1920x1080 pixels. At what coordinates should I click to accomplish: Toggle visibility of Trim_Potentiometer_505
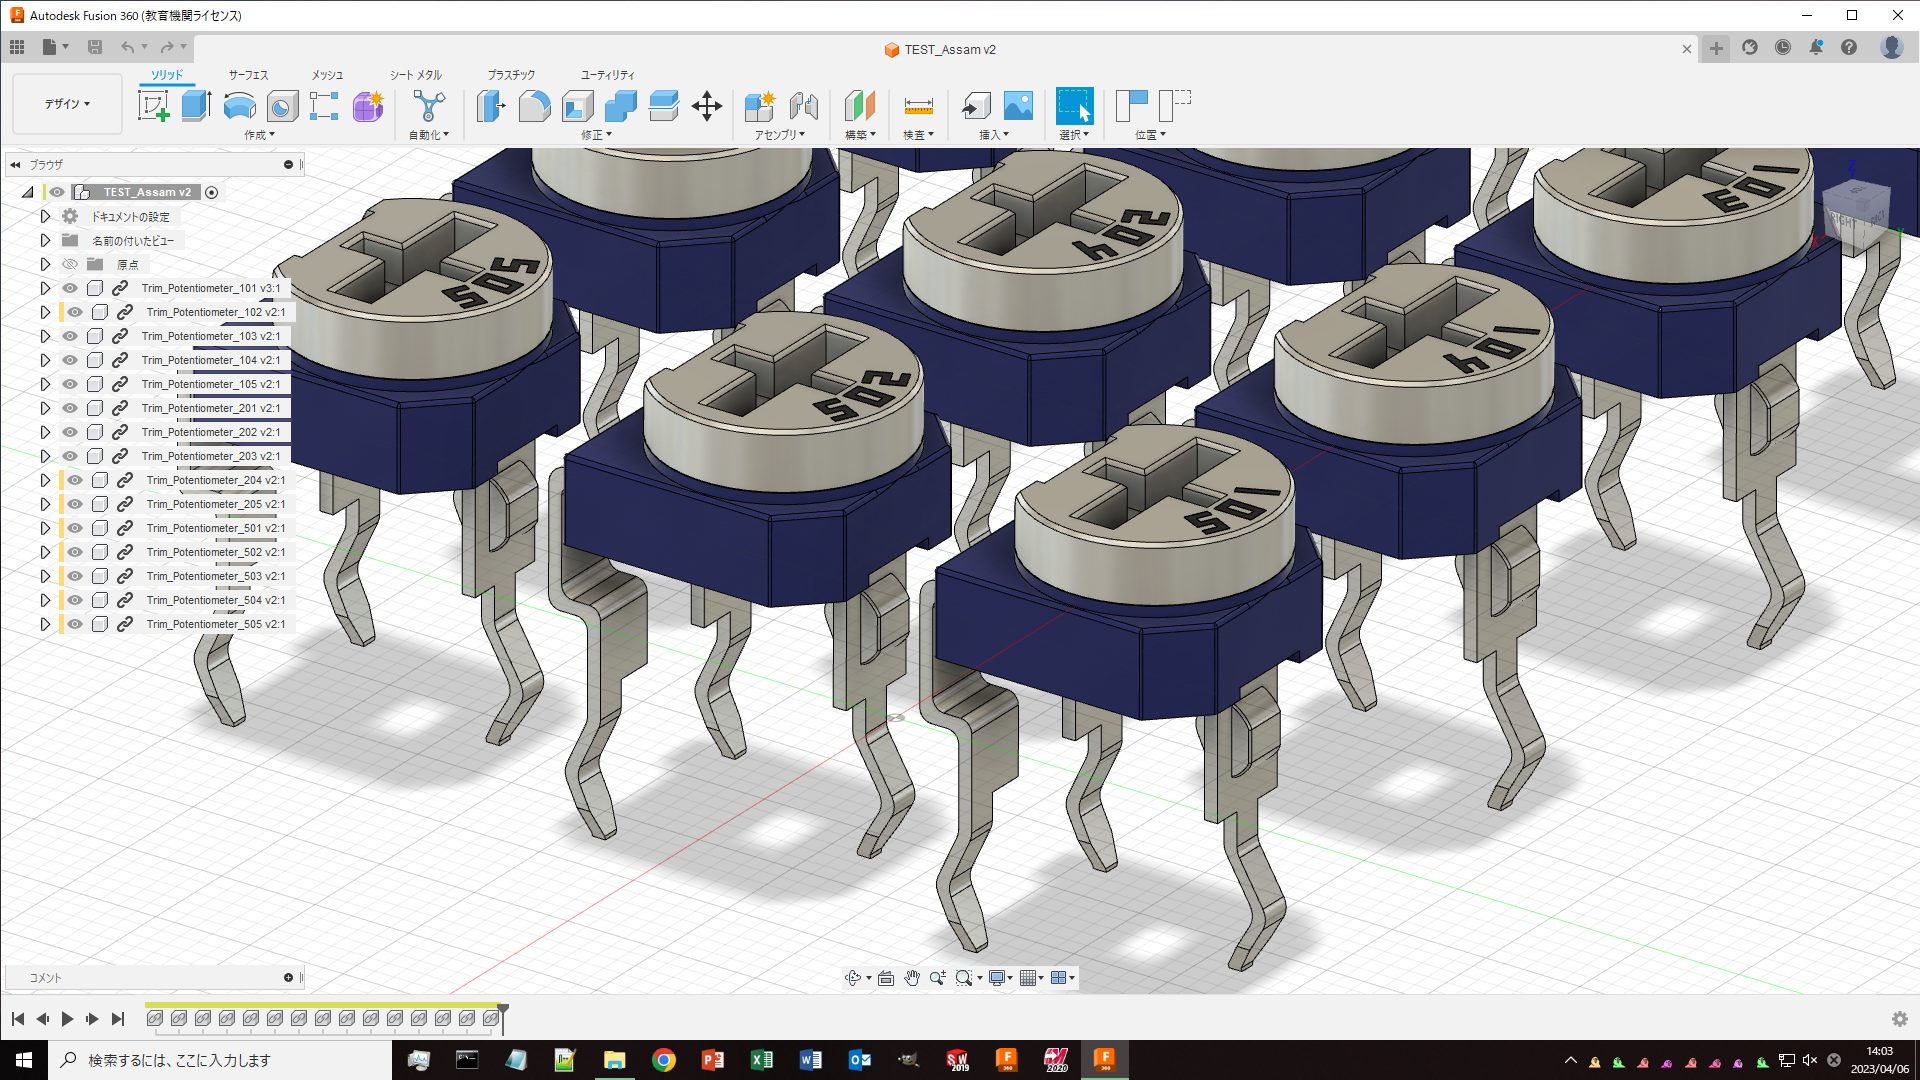(75, 624)
